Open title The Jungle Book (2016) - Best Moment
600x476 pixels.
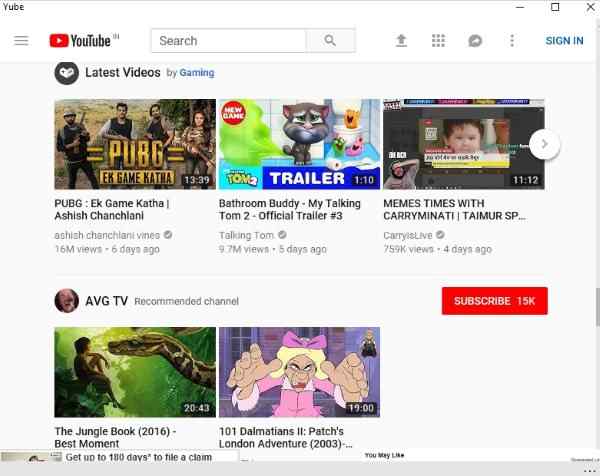tap(115, 437)
